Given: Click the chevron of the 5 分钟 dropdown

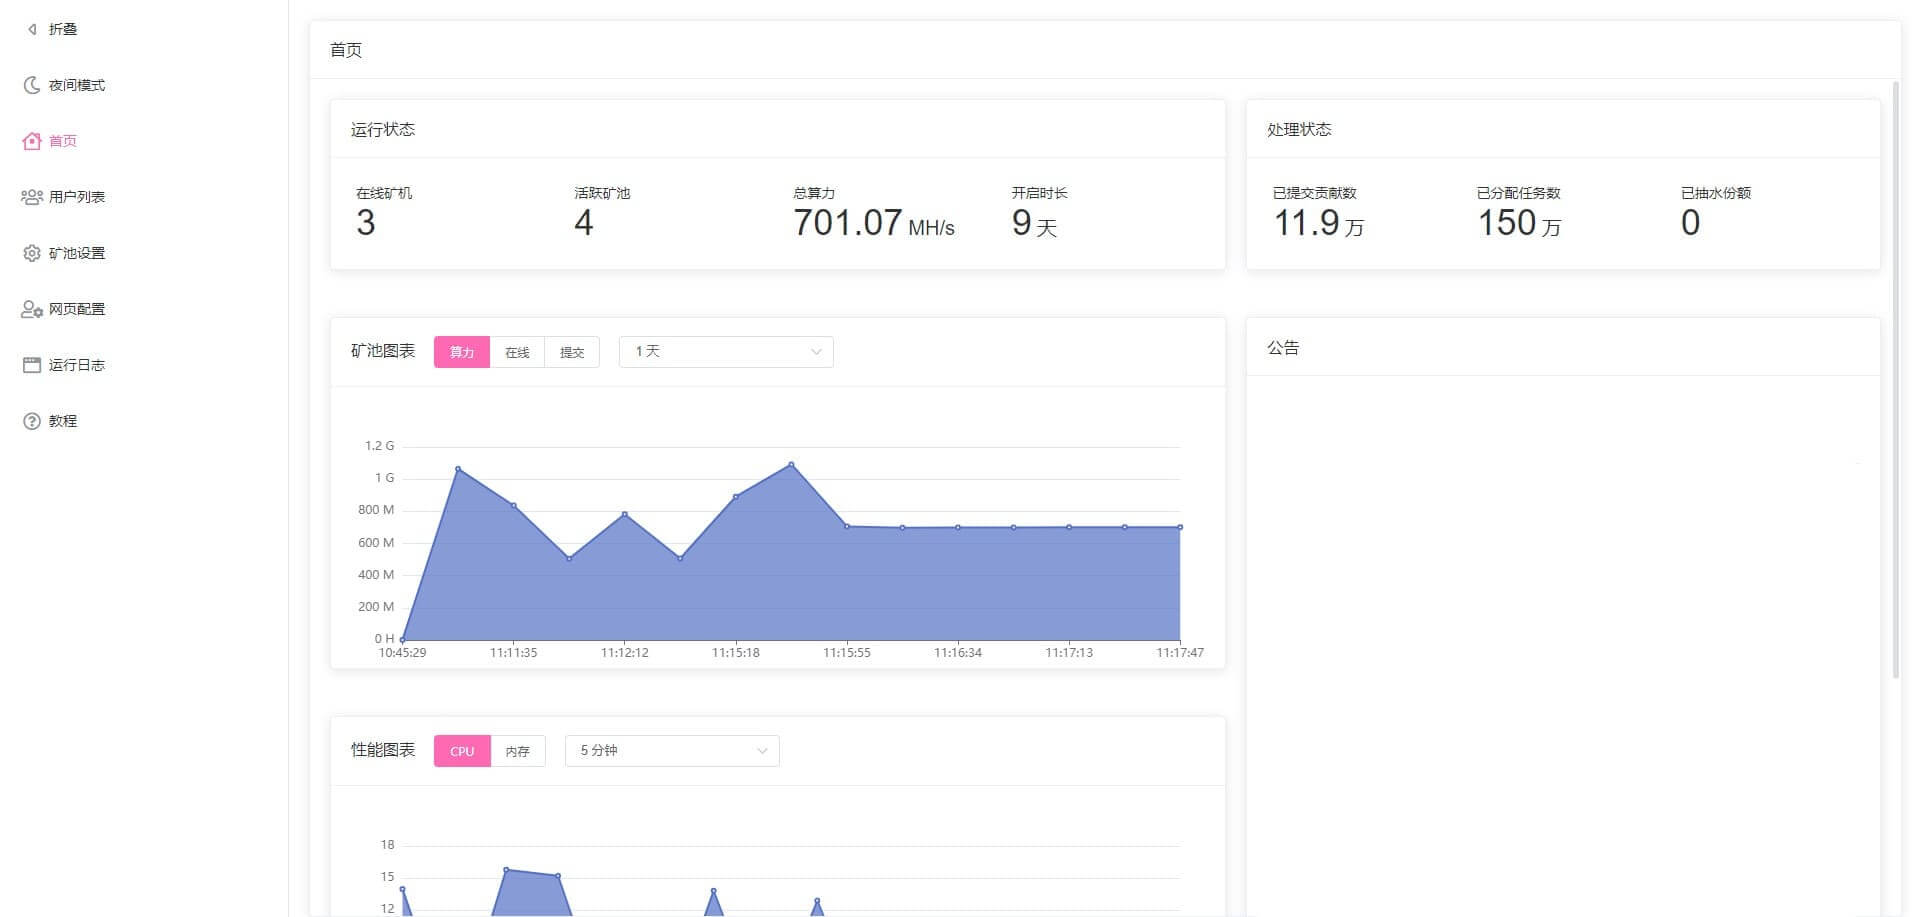Looking at the screenshot, I should (762, 751).
